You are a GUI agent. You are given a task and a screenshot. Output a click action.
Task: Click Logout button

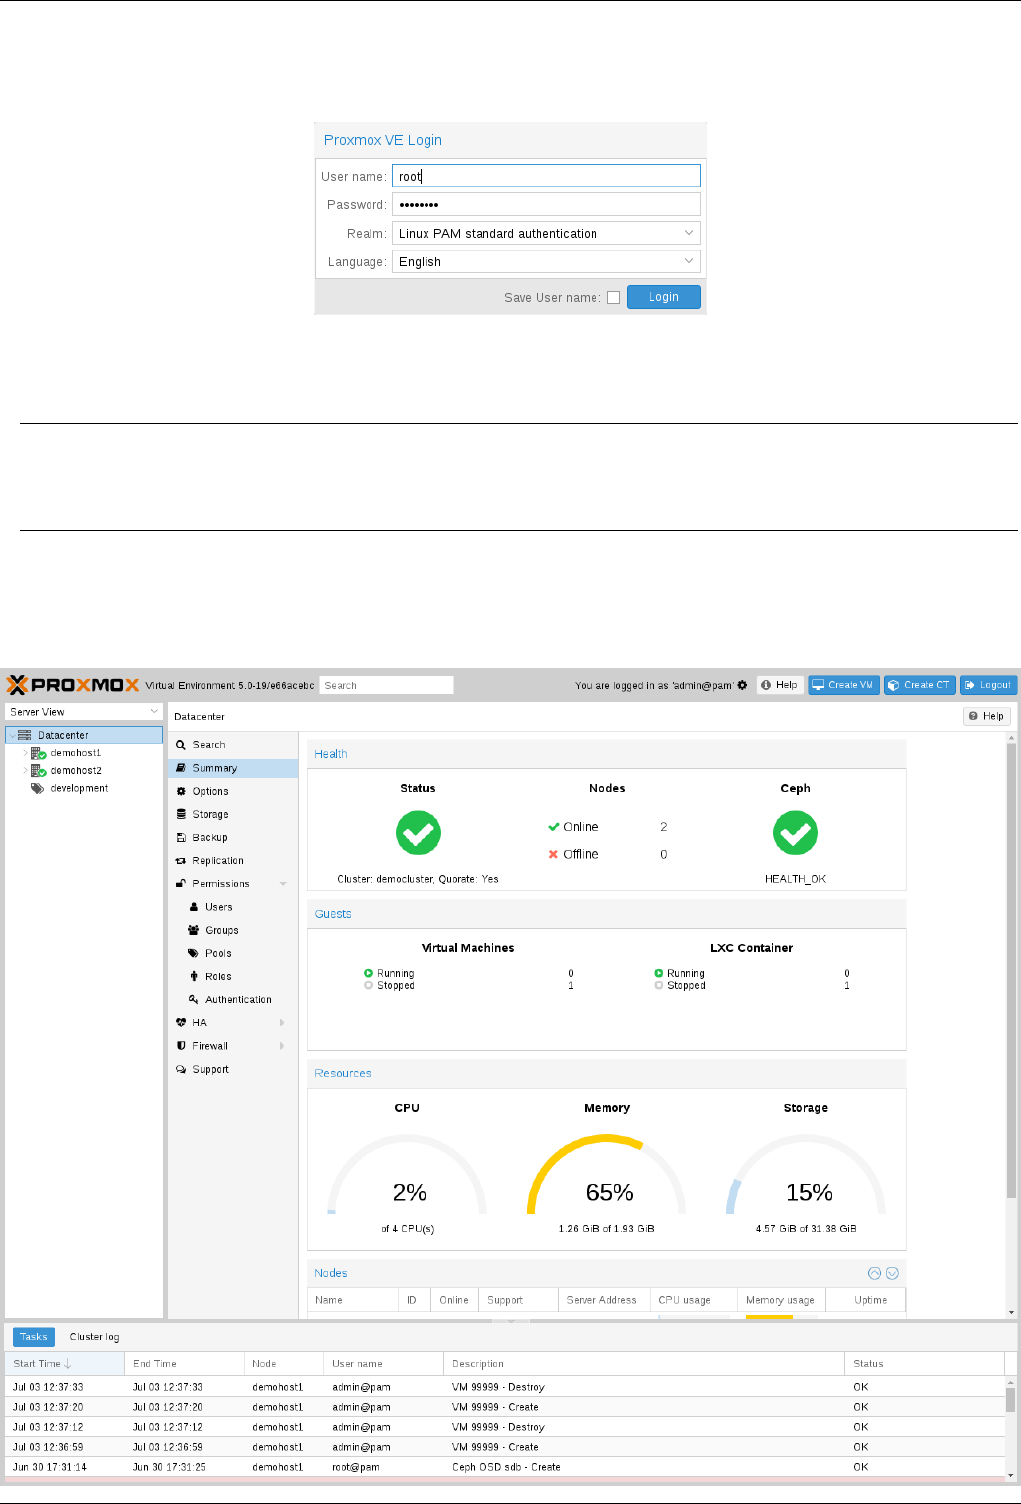tap(988, 685)
